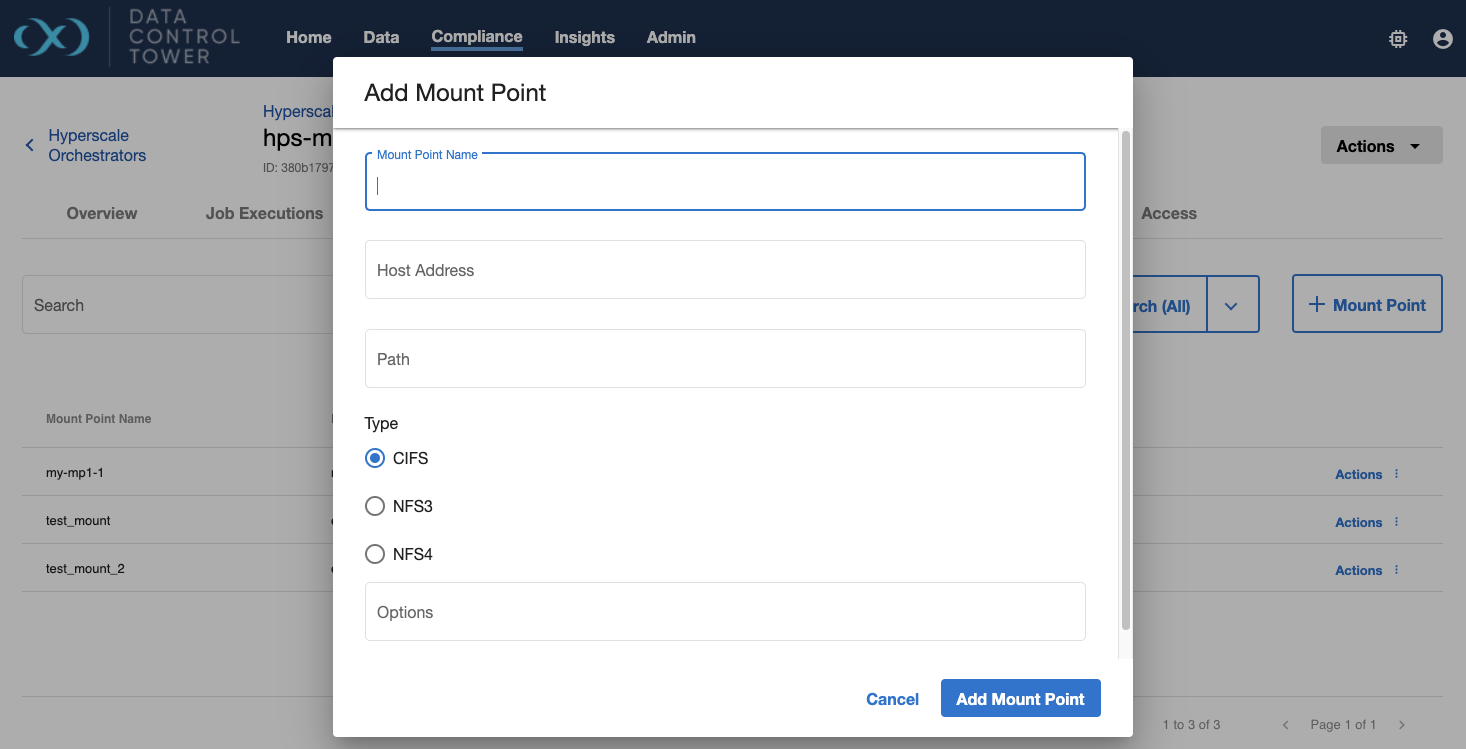The image size is (1466, 749).
Task: Open kebab menu for my-mp1-1 row
Action: click(x=1397, y=474)
